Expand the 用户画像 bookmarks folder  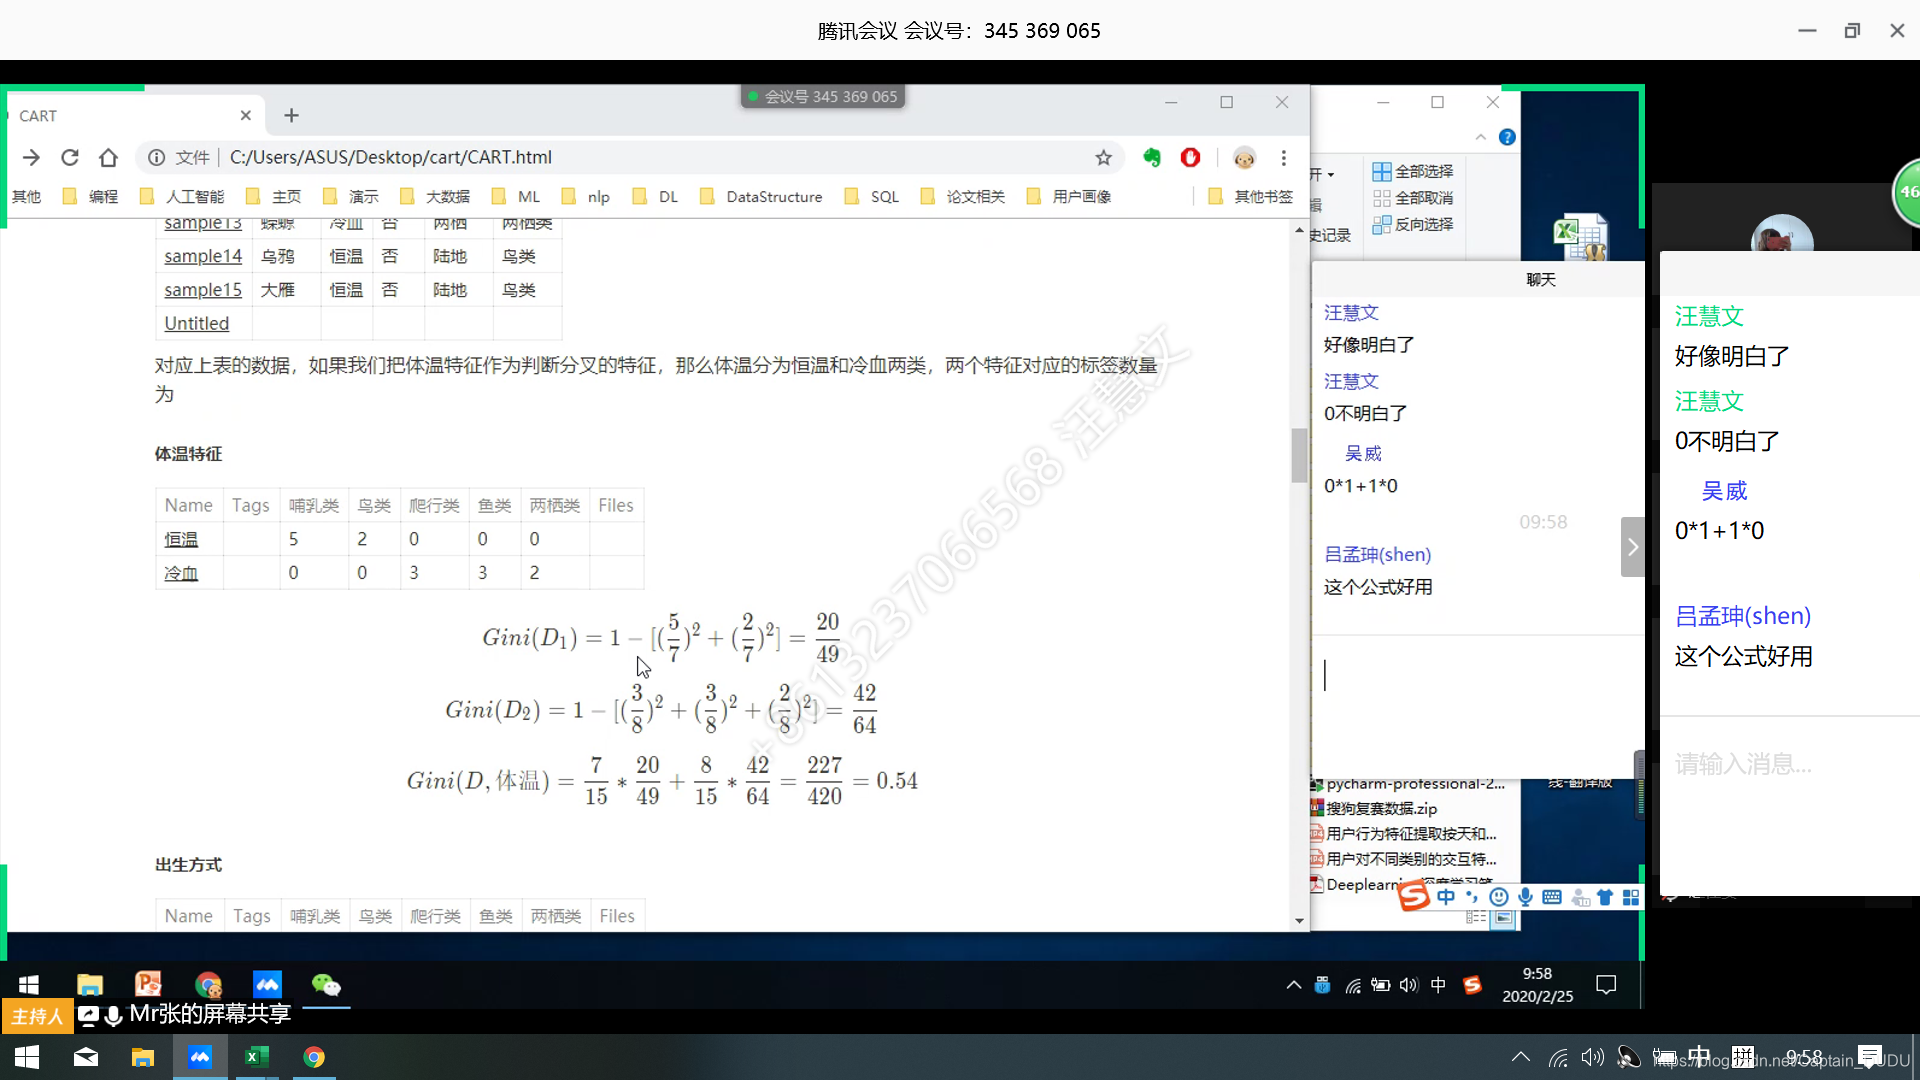point(1080,195)
